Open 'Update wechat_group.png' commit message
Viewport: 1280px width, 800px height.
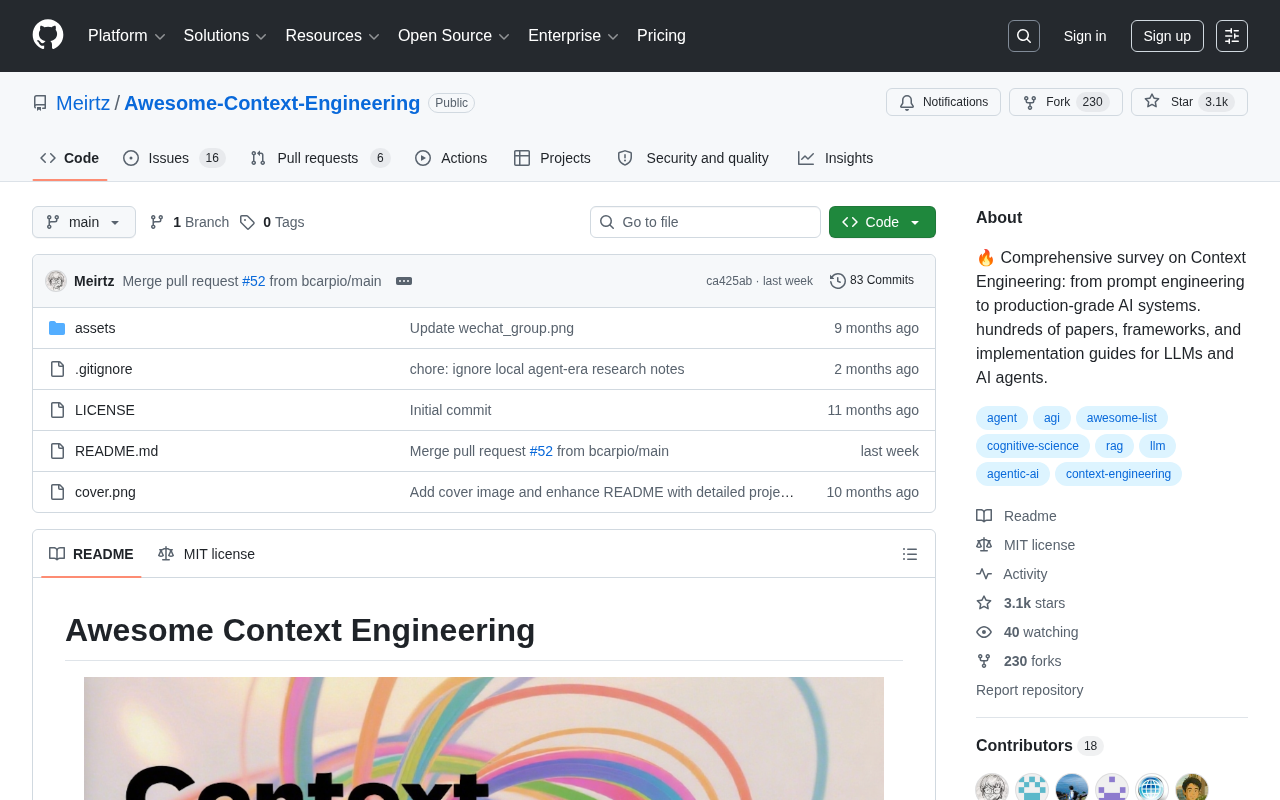click(492, 328)
